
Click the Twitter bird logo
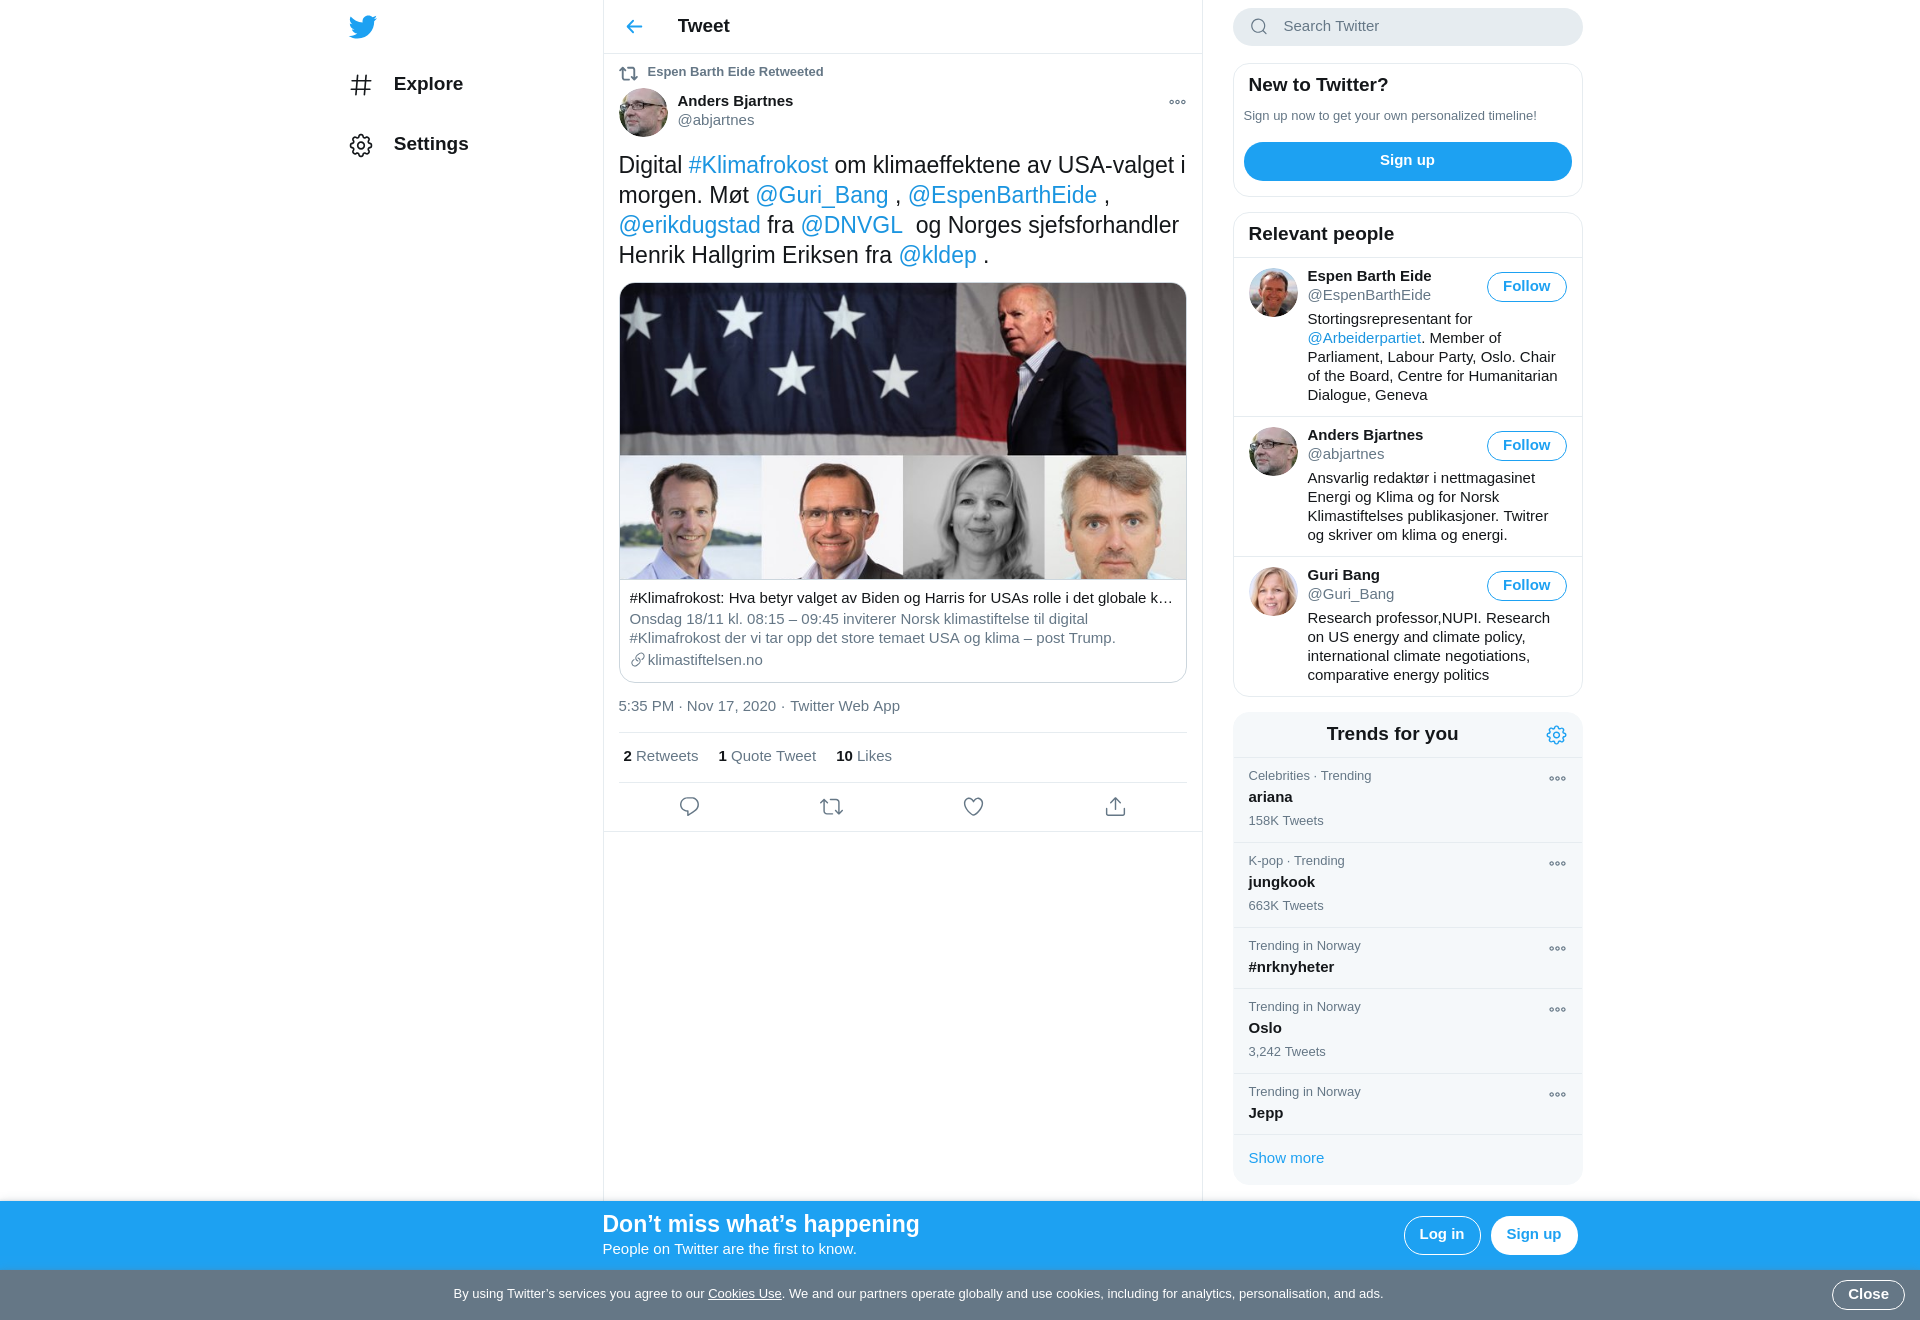tap(363, 27)
